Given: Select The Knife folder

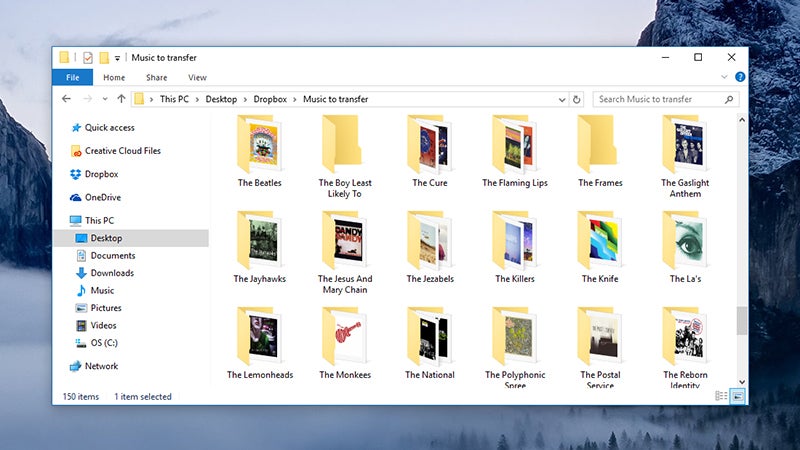Looking at the screenshot, I should coord(600,247).
